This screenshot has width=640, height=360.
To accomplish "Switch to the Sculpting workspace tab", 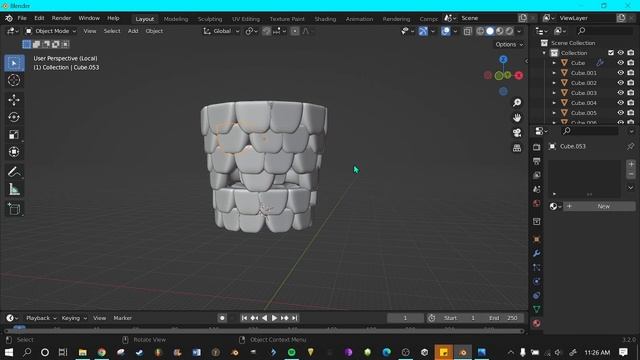I will (x=210, y=19).
